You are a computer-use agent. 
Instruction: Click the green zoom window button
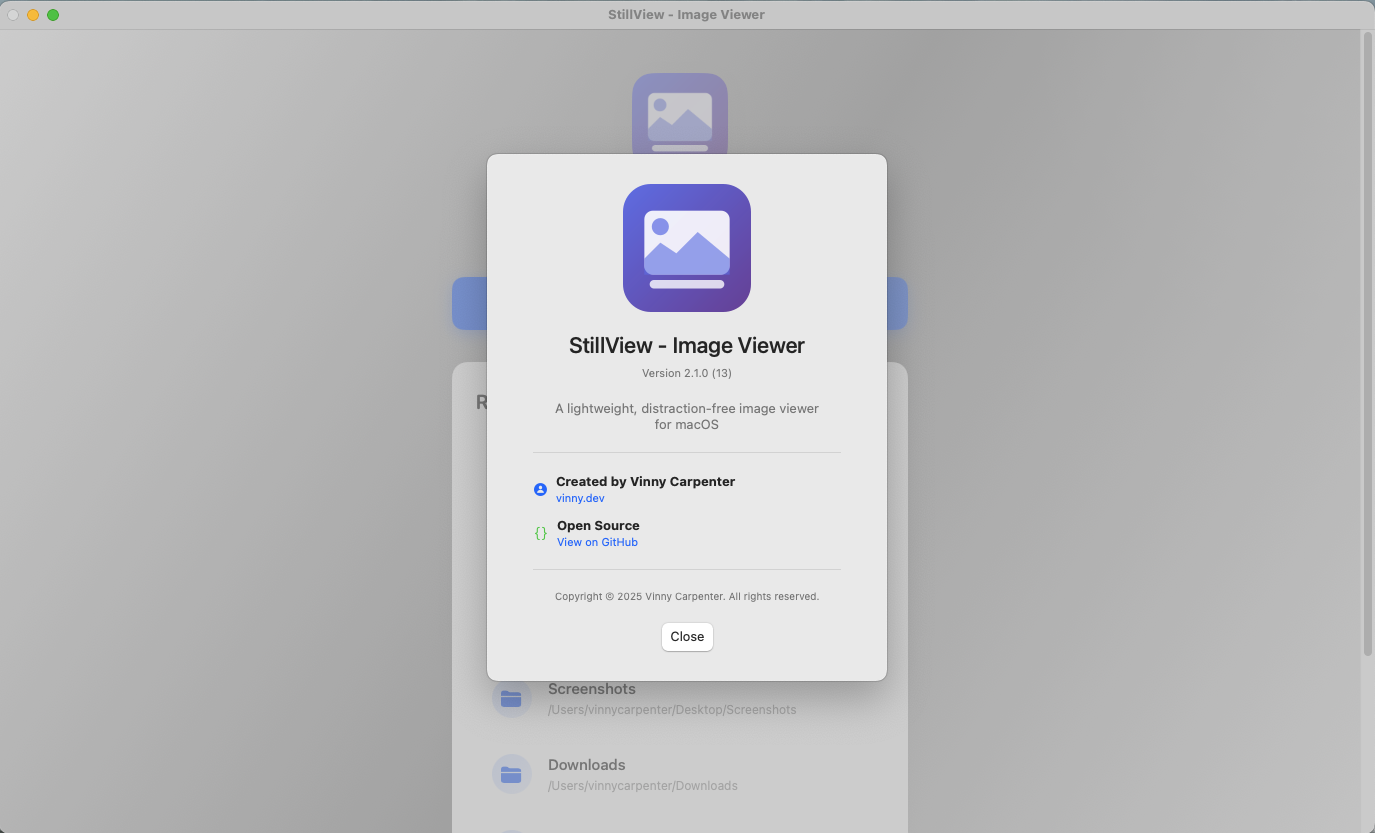53,15
